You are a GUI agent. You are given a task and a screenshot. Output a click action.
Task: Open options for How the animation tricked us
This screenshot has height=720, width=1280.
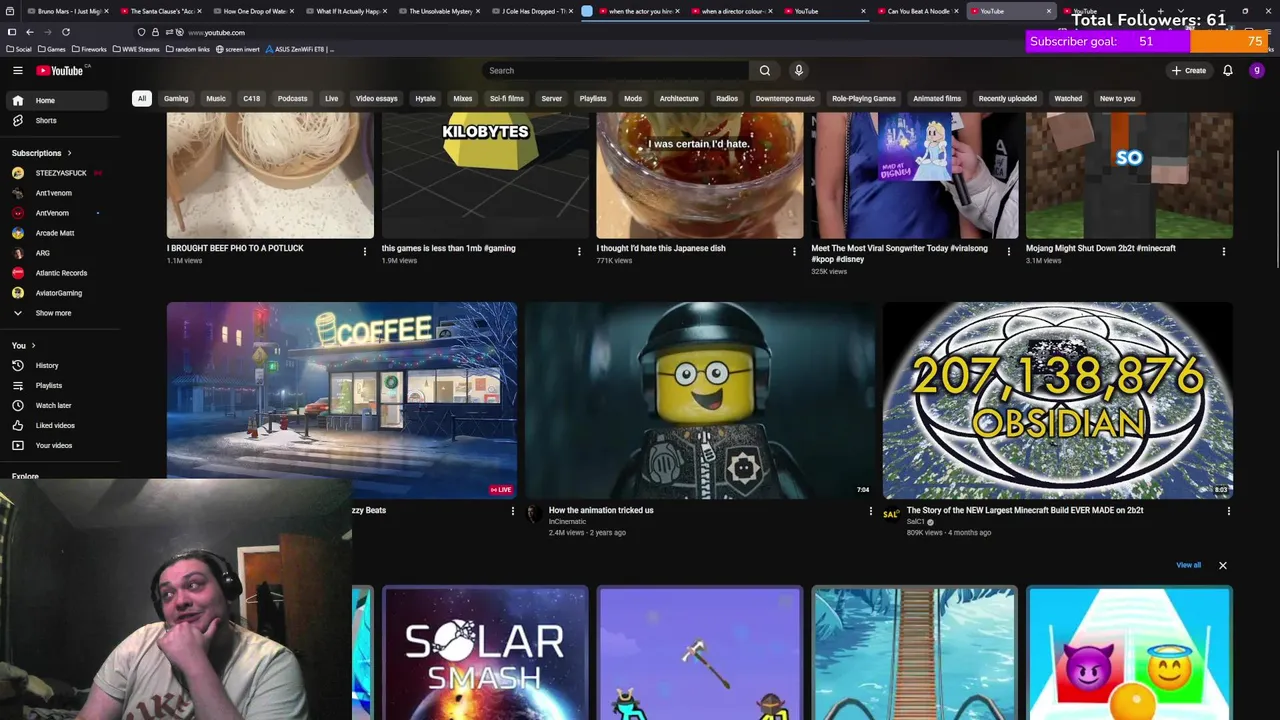pyautogui.click(x=870, y=511)
